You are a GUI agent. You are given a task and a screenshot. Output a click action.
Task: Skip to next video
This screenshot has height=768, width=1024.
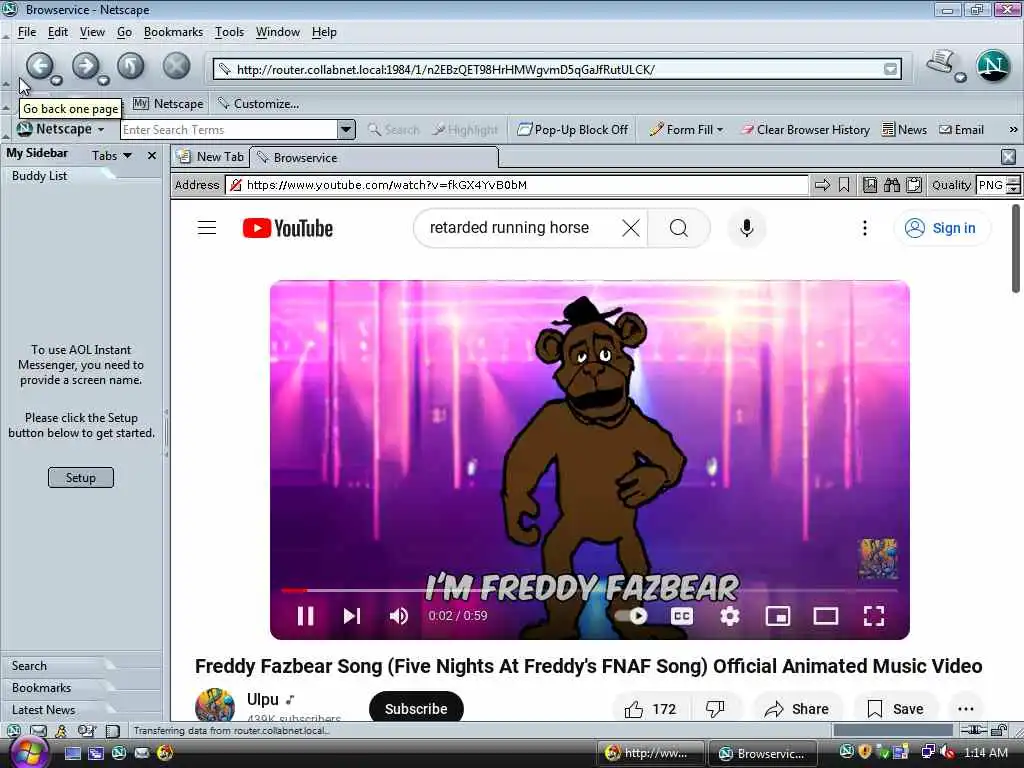tap(352, 616)
